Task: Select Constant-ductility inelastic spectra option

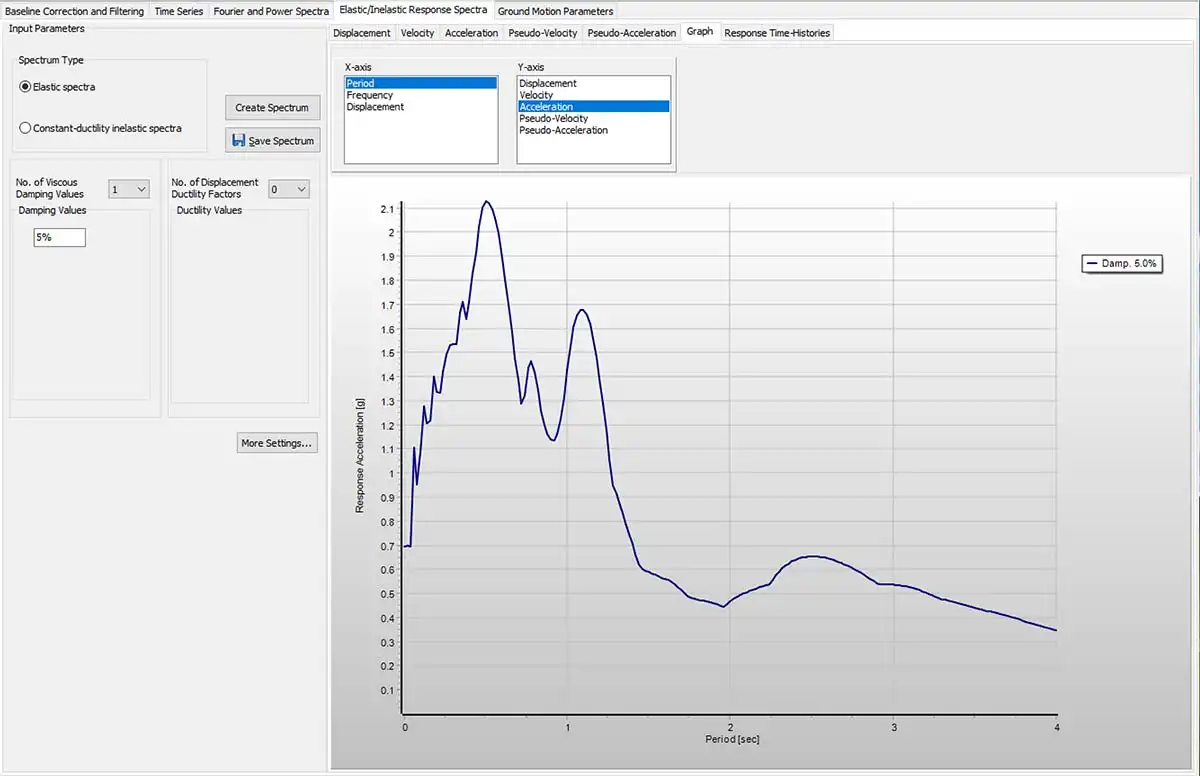Action: point(26,128)
